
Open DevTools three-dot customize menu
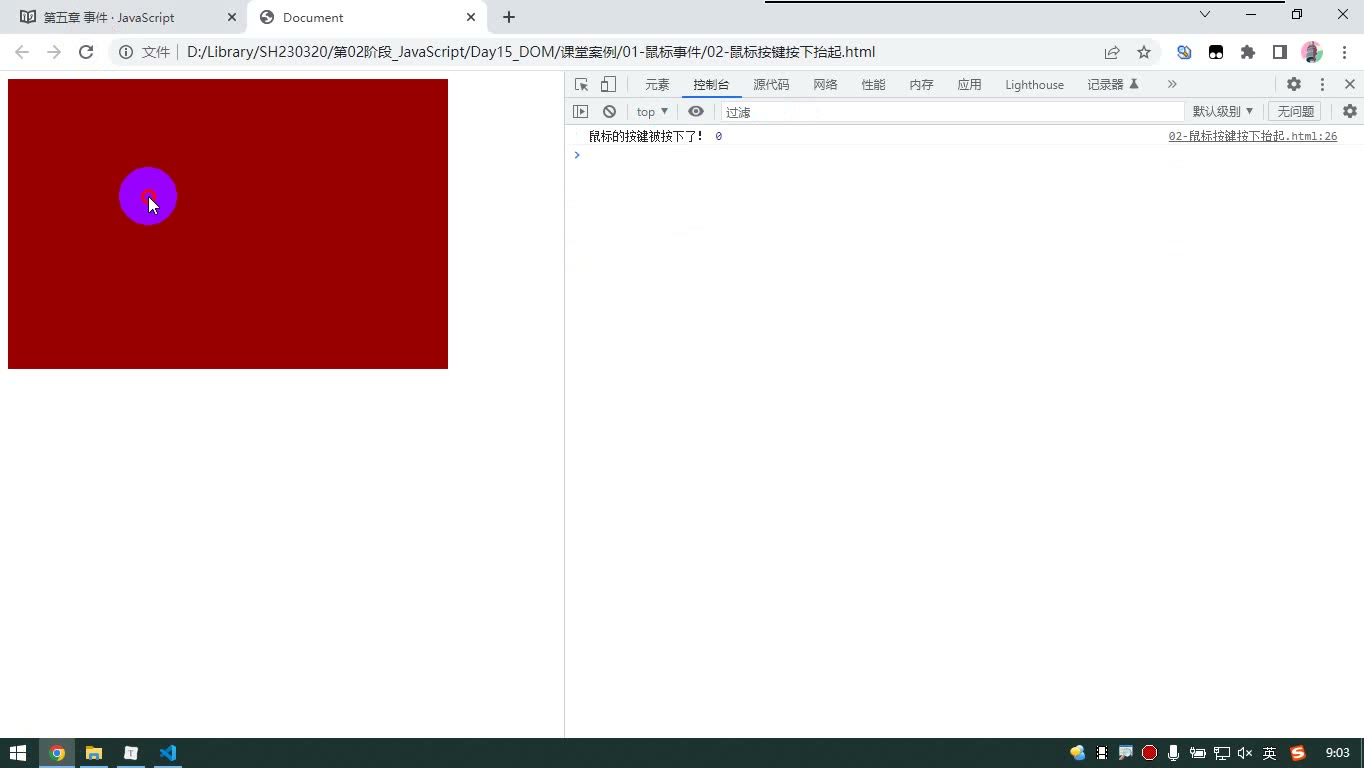1322,85
